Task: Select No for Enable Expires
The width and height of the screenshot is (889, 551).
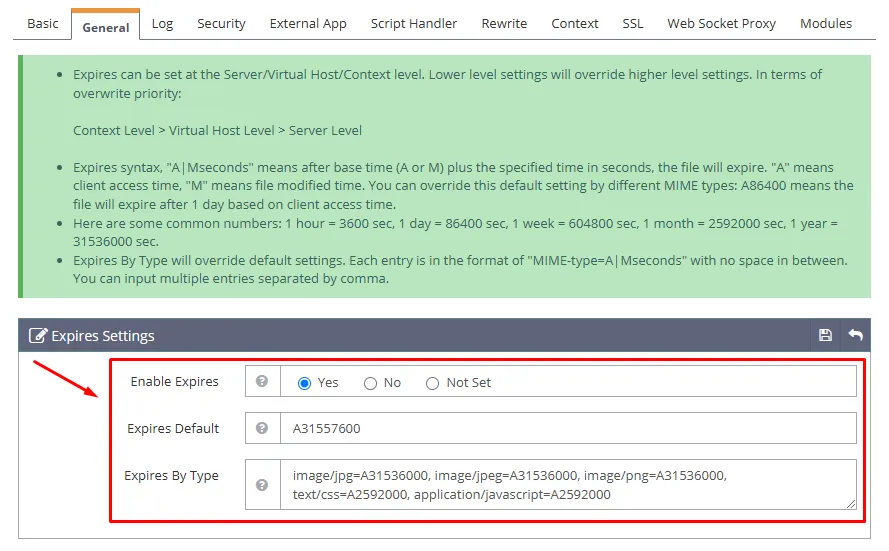Action: (x=370, y=383)
